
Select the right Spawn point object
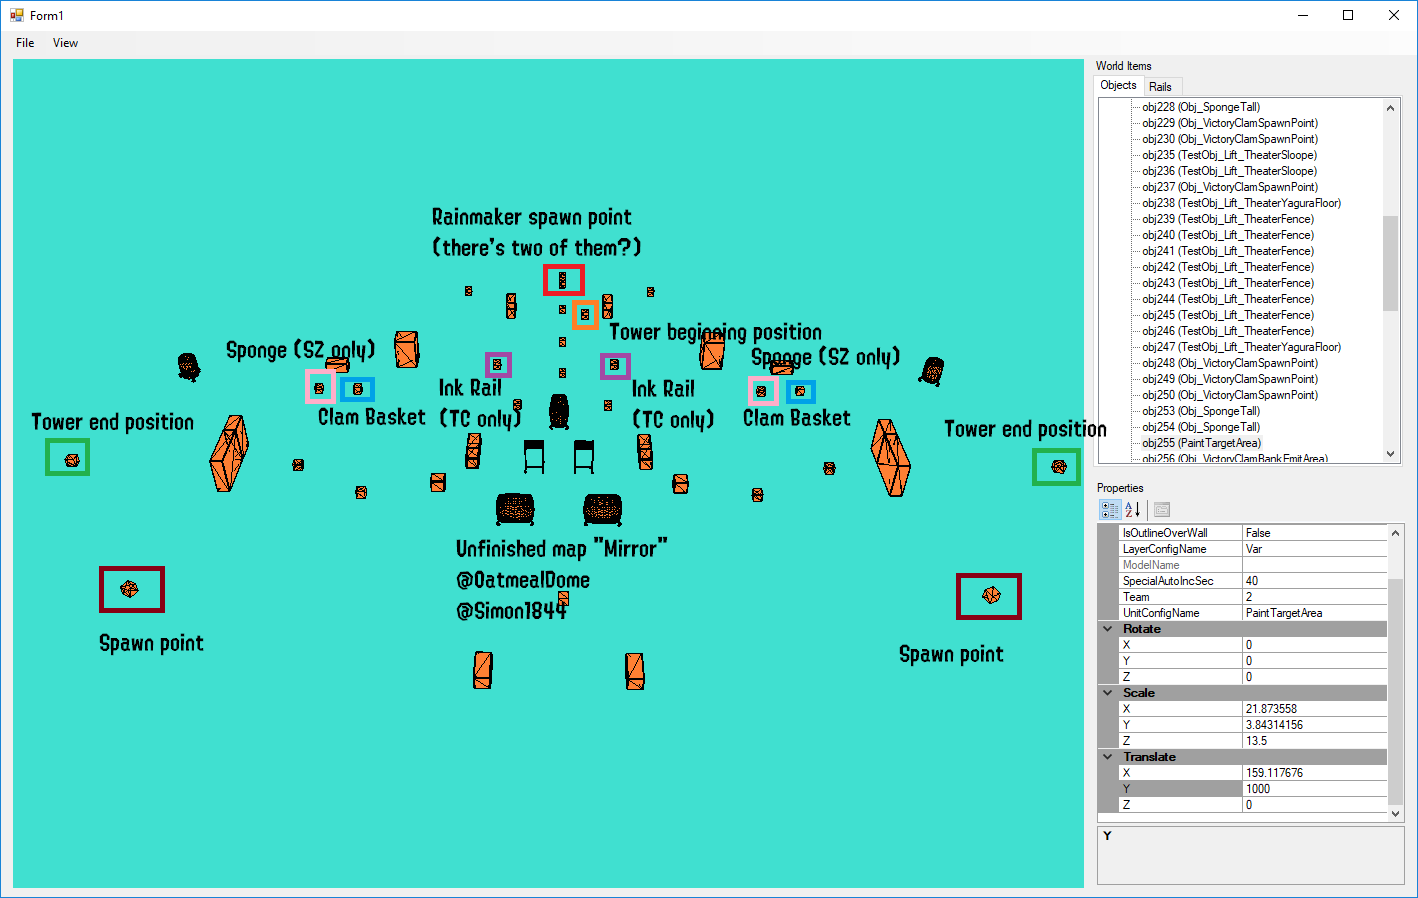click(x=990, y=595)
